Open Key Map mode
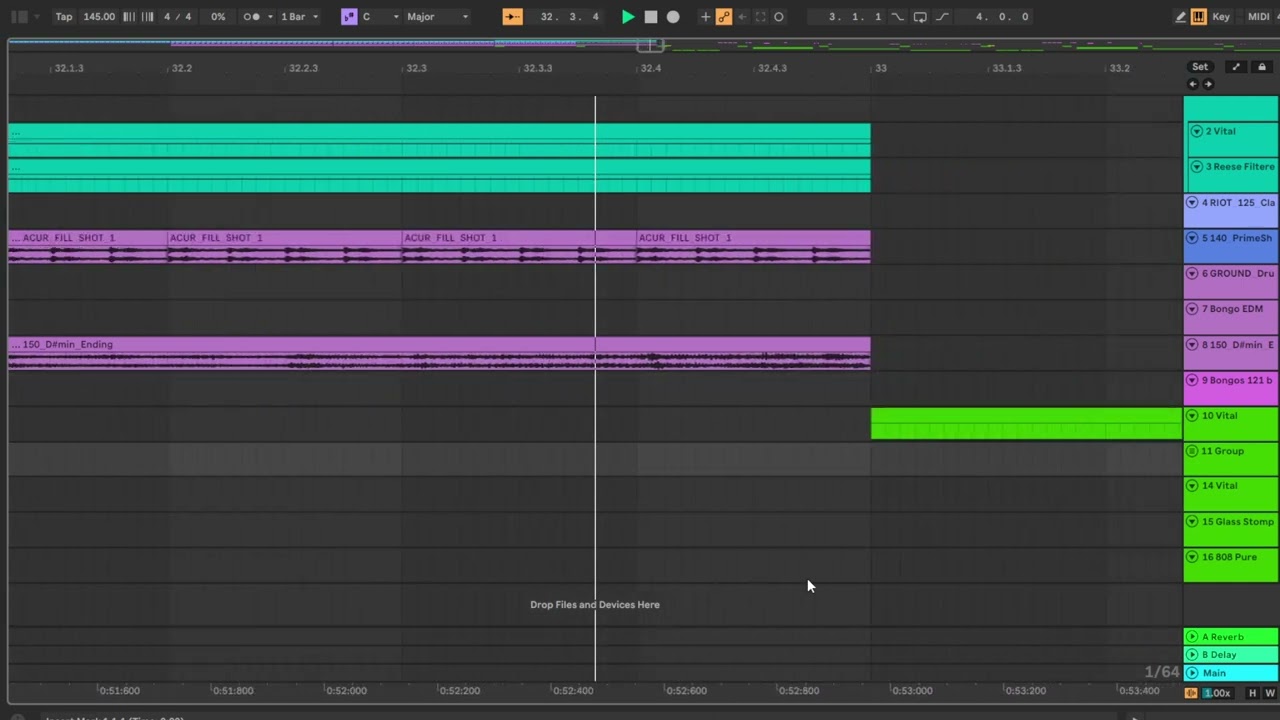 pyautogui.click(x=1221, y=17)
